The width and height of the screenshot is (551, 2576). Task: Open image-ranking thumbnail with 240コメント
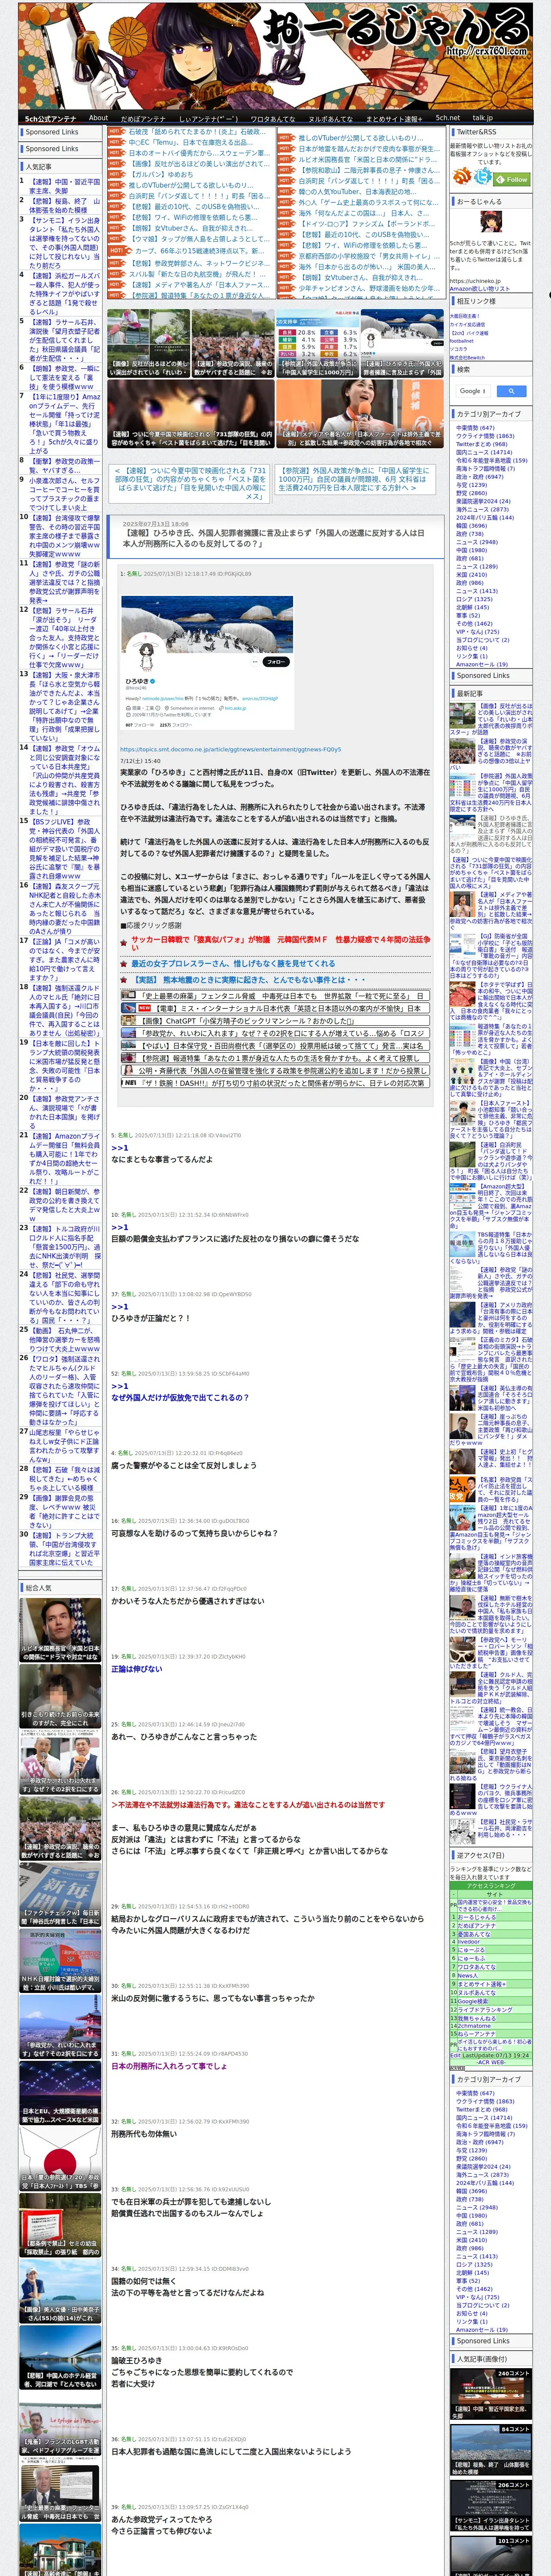click(x=491, y=2394)
